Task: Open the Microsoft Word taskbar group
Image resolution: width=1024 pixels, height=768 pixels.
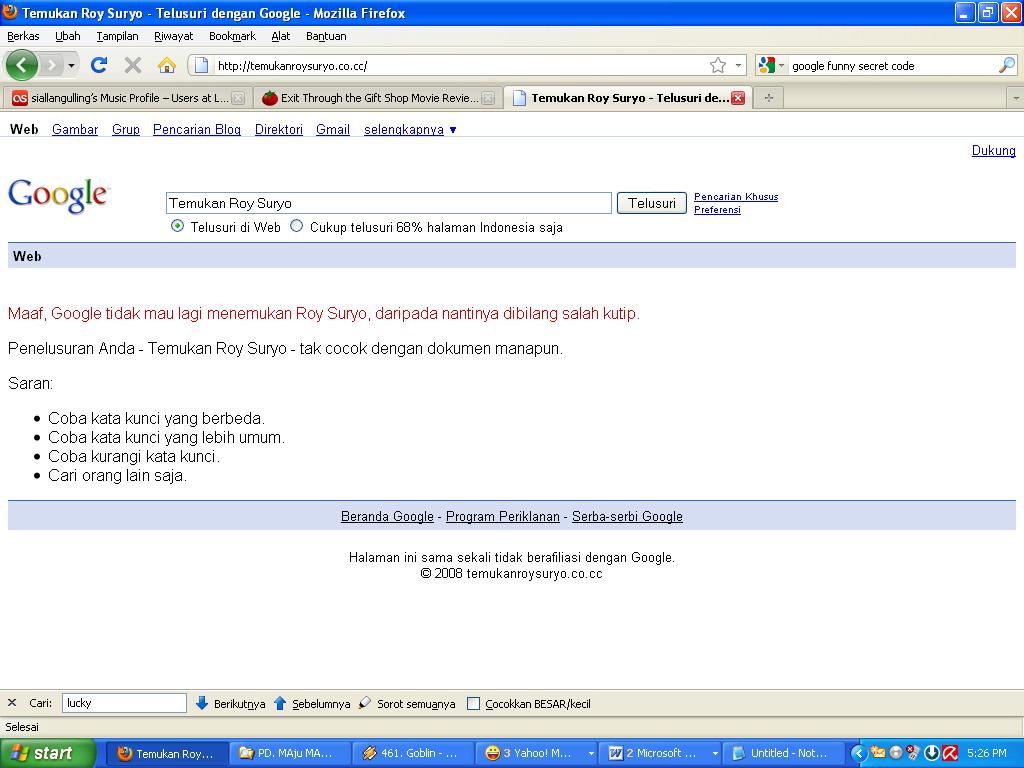Action: tap(661, 754)
